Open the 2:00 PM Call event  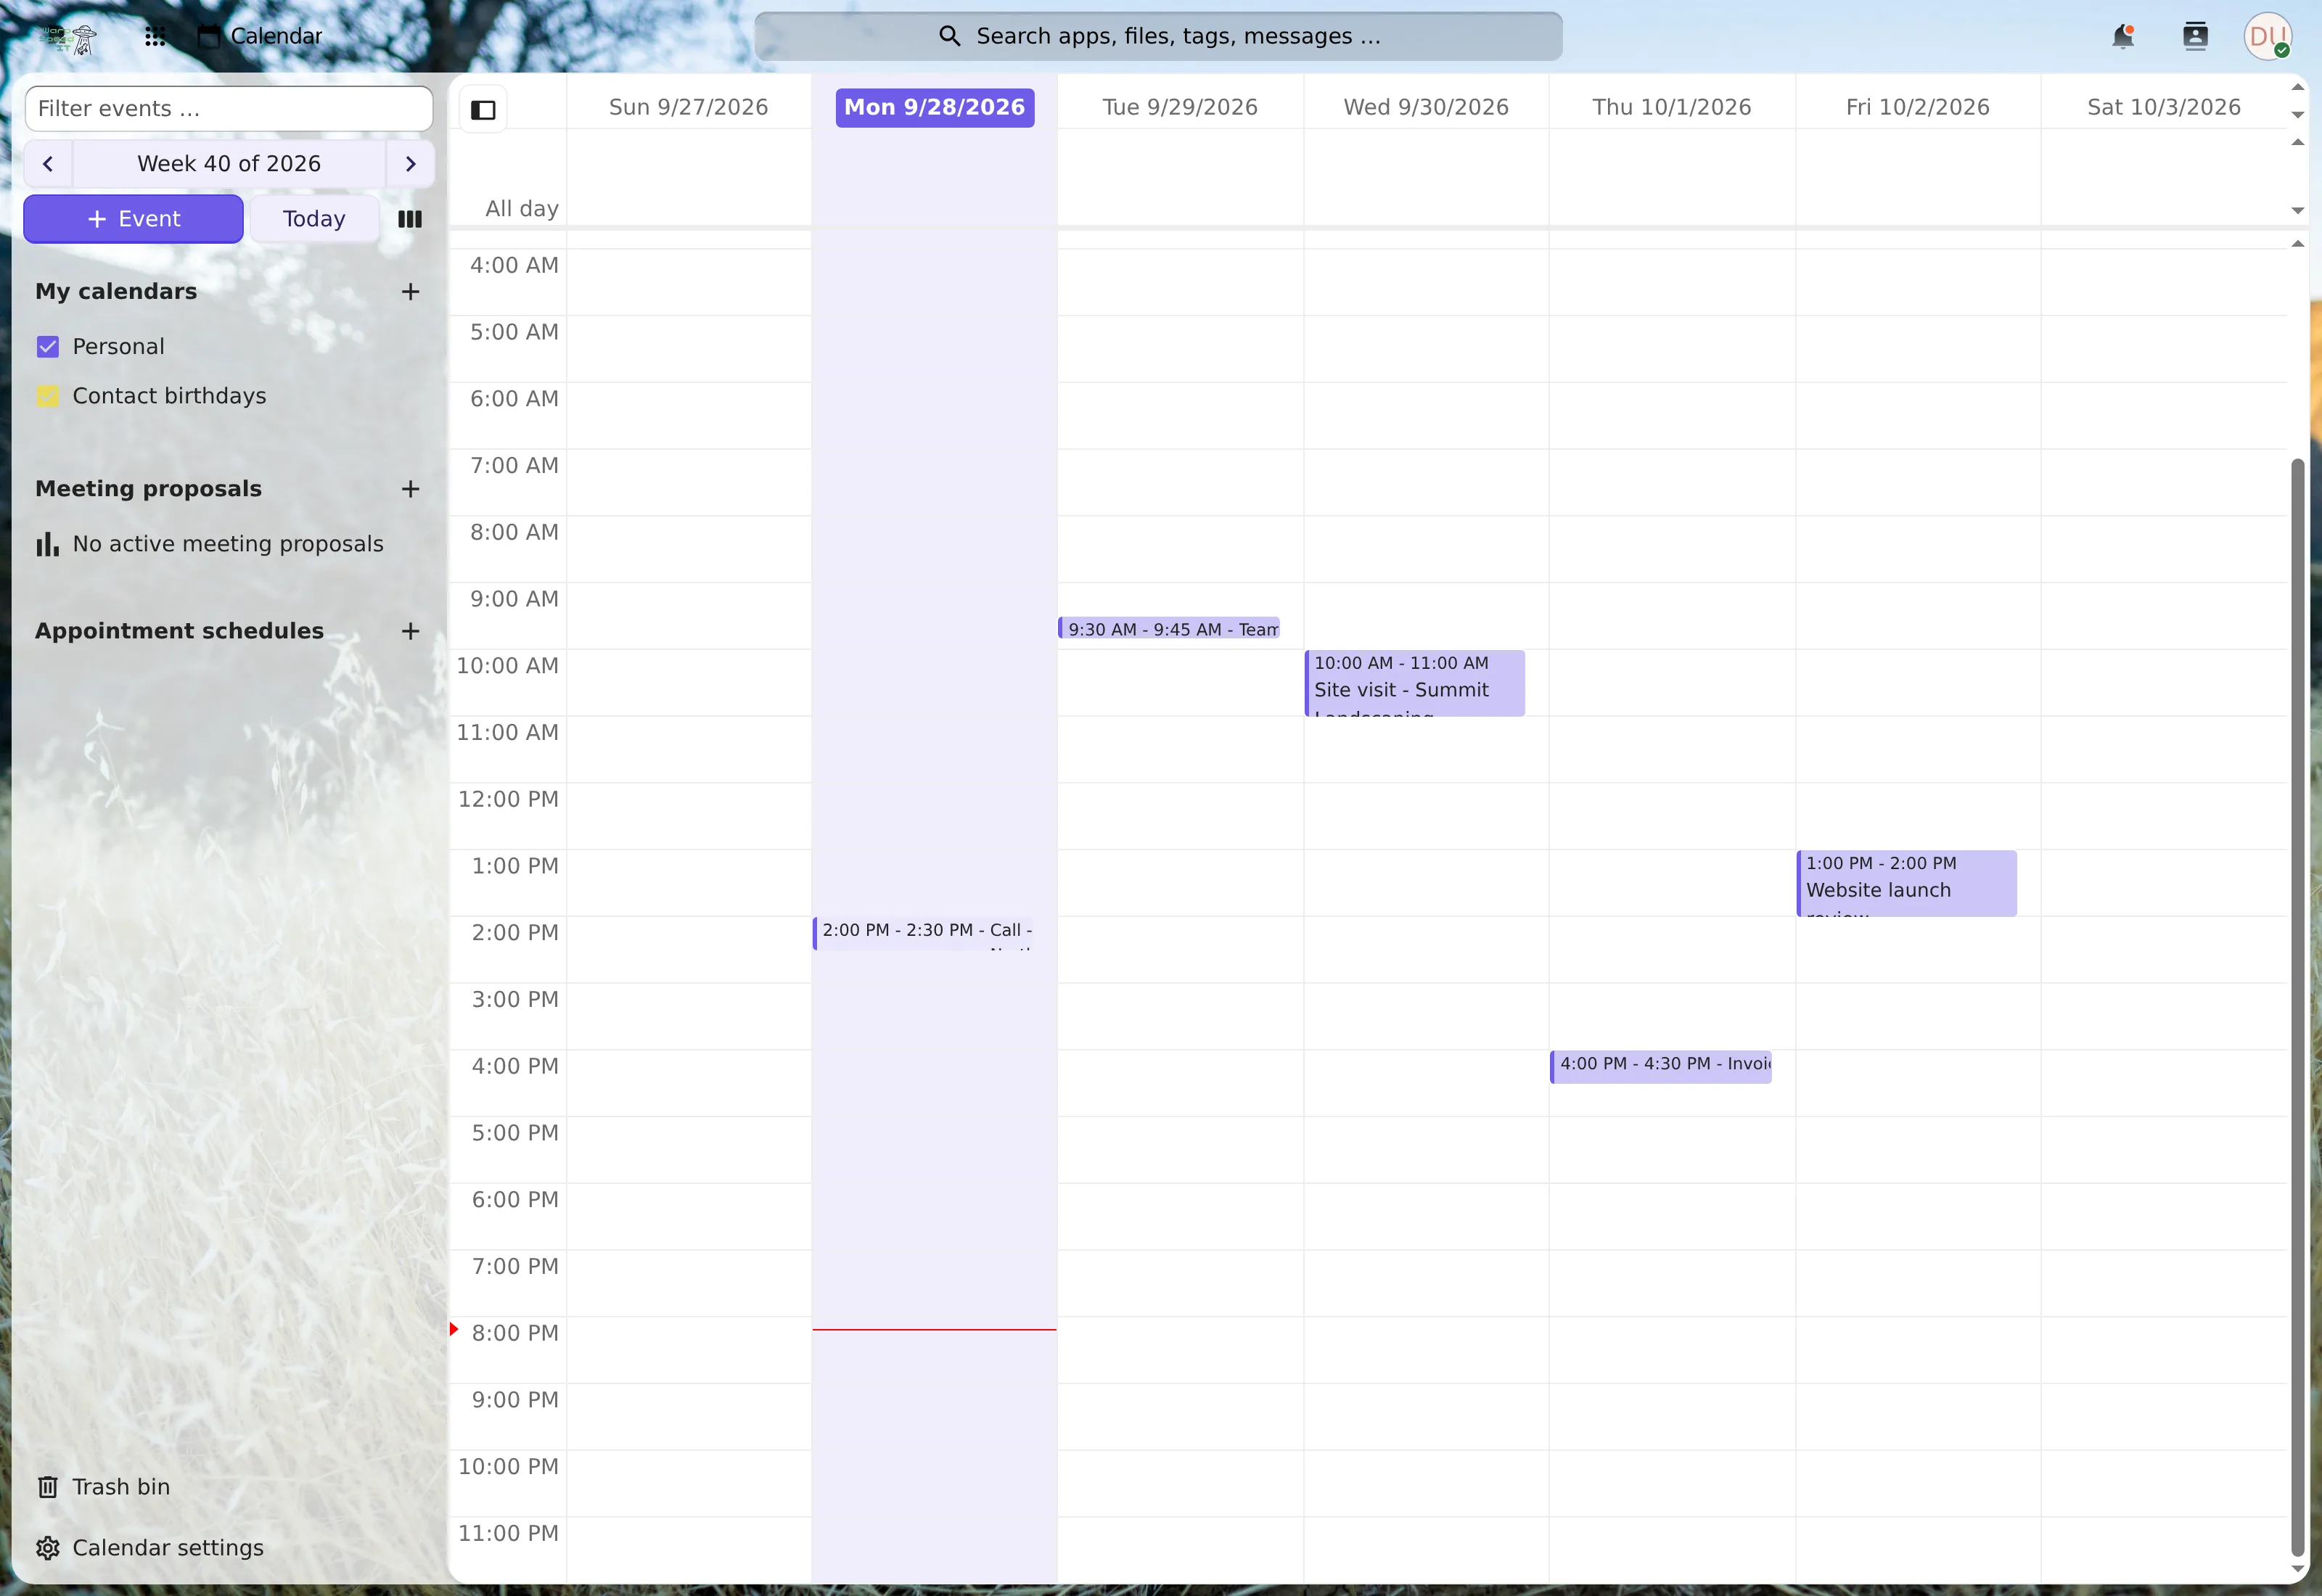pyautogui.click(x=923, y=934)
